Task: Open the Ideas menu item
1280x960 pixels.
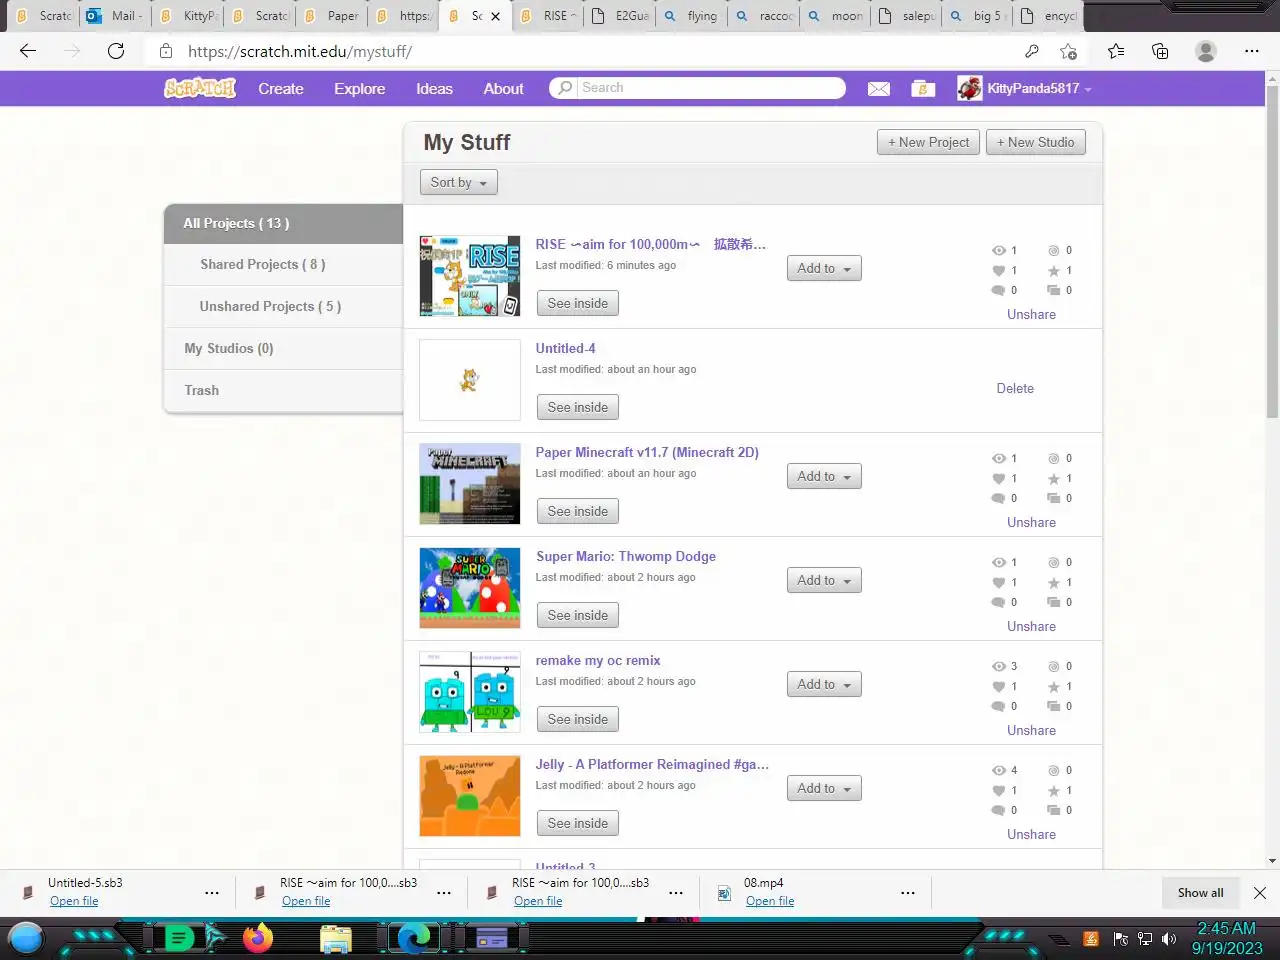Action: pos(434,88)
